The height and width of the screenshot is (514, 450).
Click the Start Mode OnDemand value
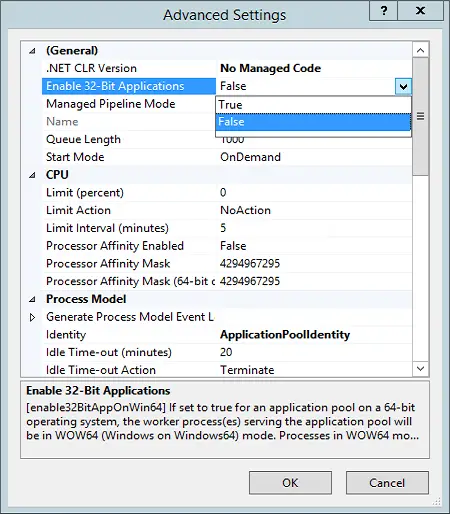(x=250, y=157)
